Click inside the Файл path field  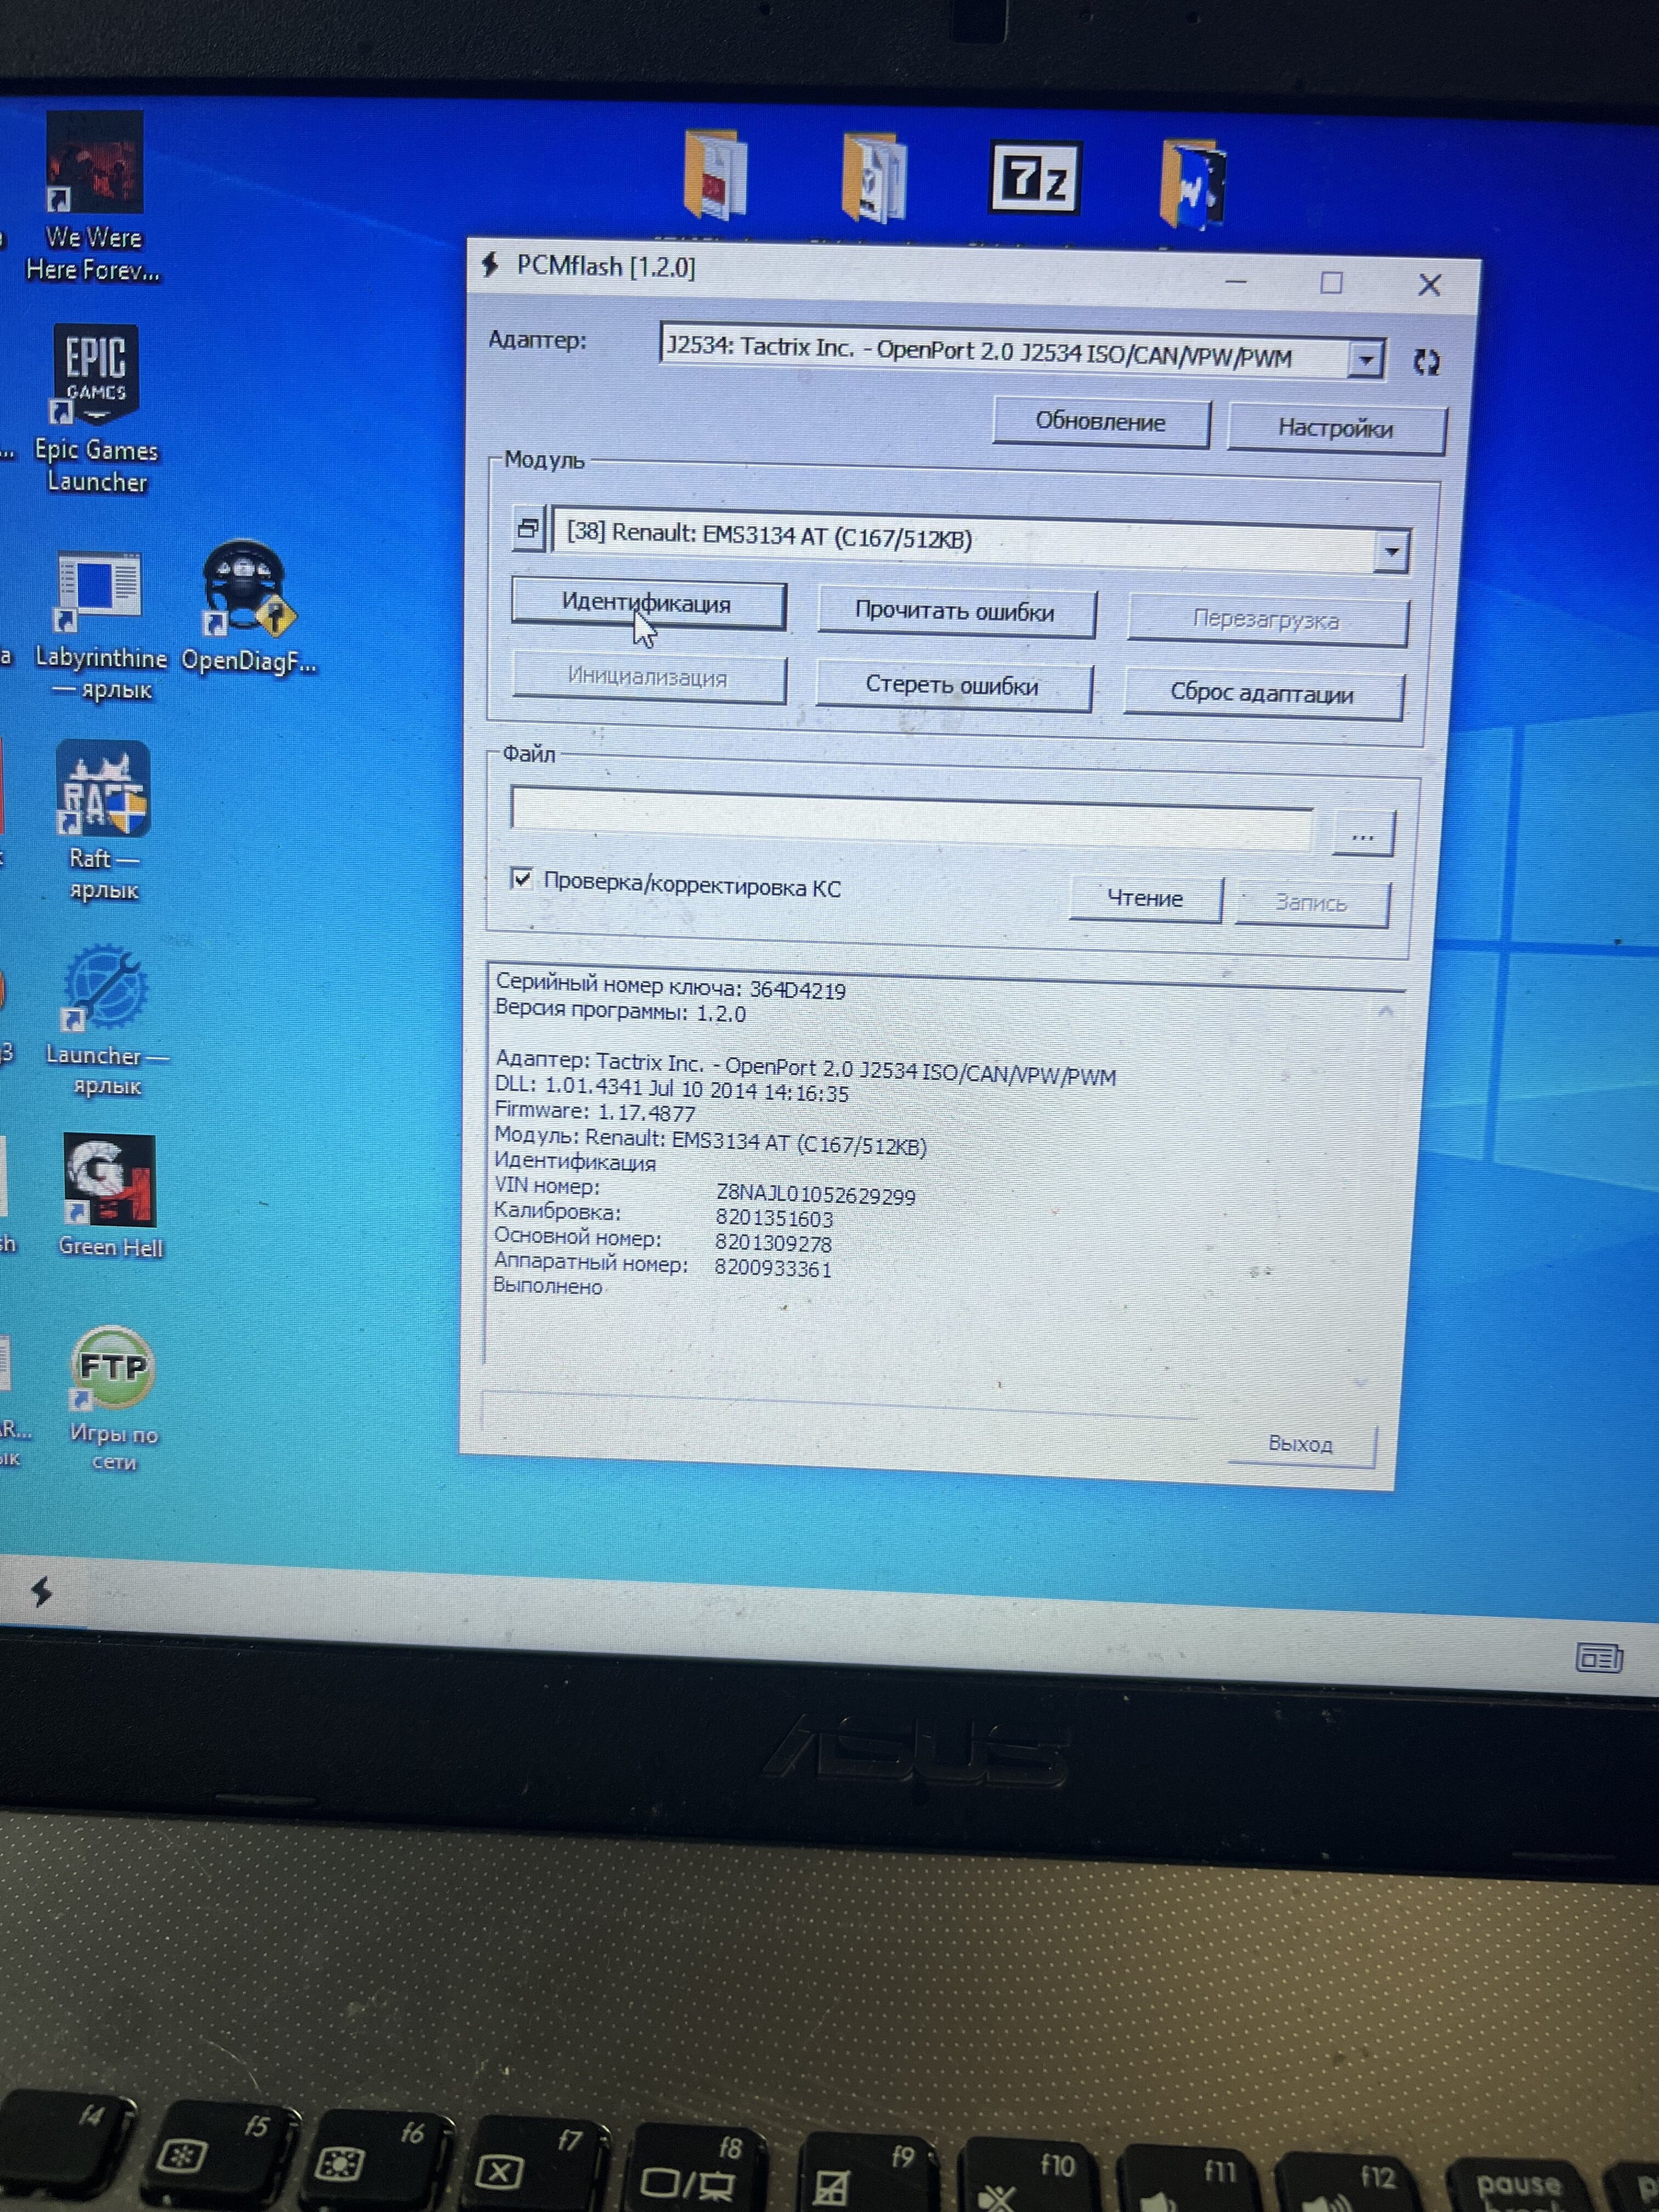[x=910, y=818]
